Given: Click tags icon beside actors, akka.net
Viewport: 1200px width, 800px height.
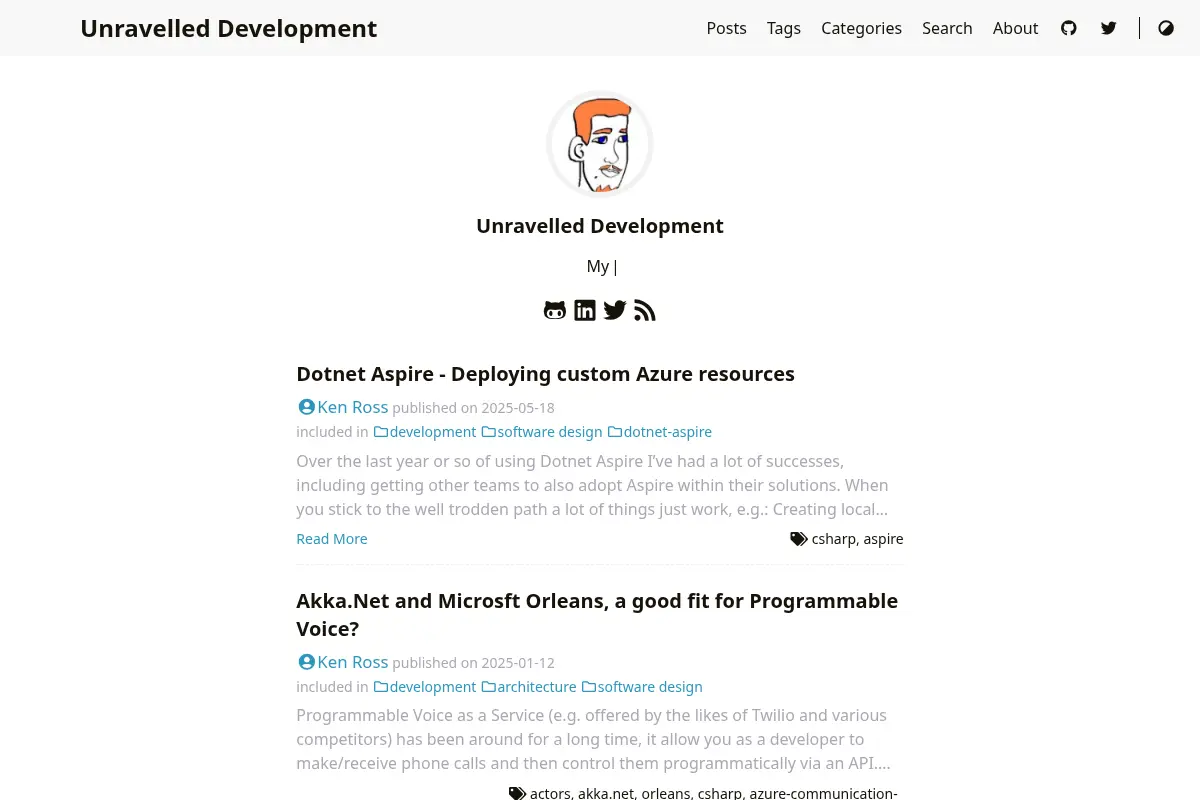Looking at the screenshot, I should 517,793.
